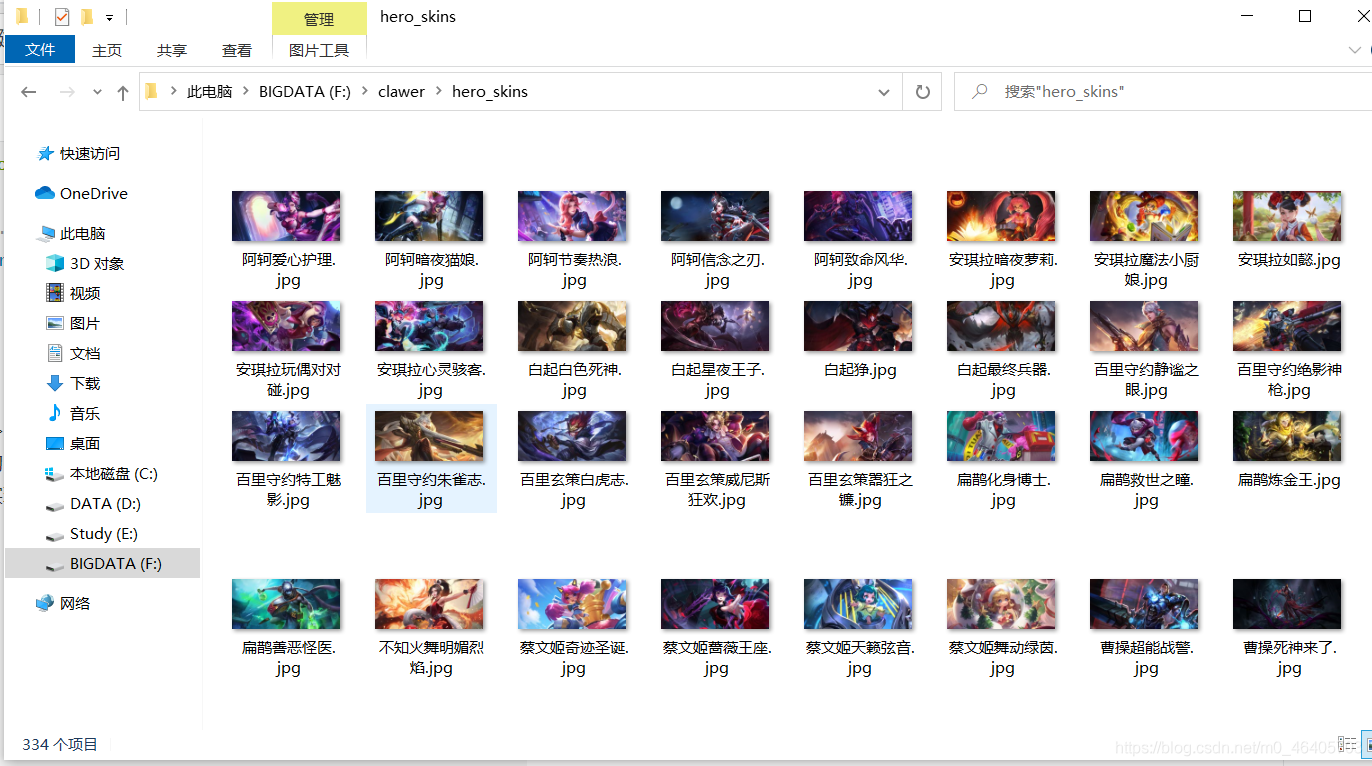
Task: Click the file name 不知火舞明媚烈焰.jpg
Action: (x=431, y=658)
